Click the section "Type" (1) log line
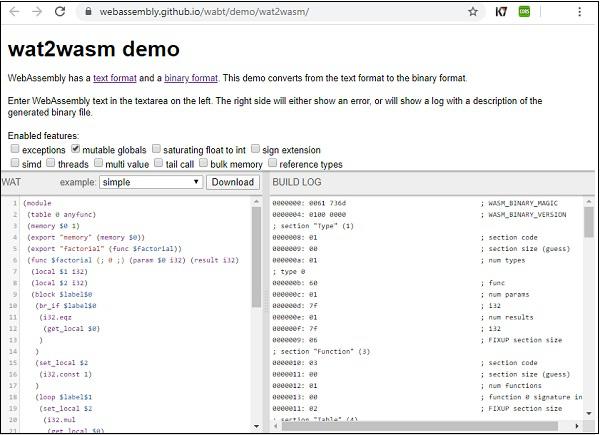This screenshot has height=435, width=600. click(313, 226)
